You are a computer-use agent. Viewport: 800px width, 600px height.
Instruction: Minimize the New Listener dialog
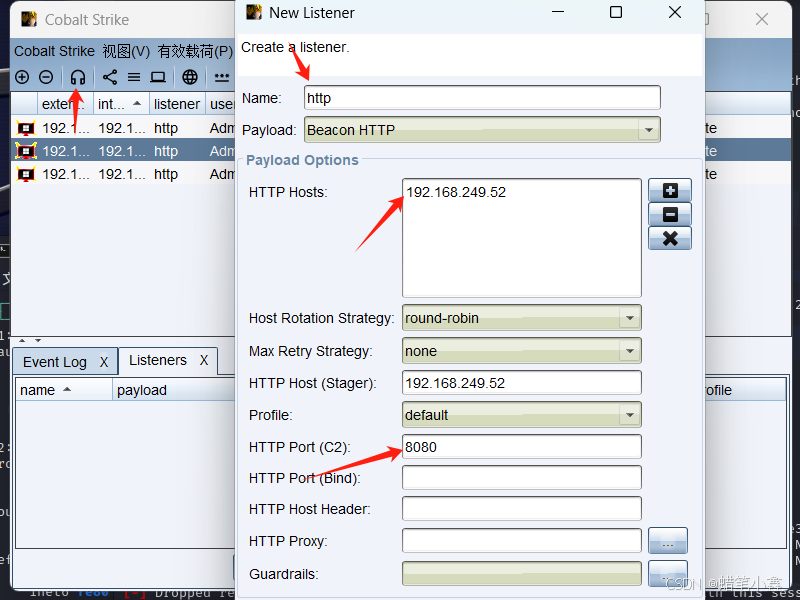(558, 12)
